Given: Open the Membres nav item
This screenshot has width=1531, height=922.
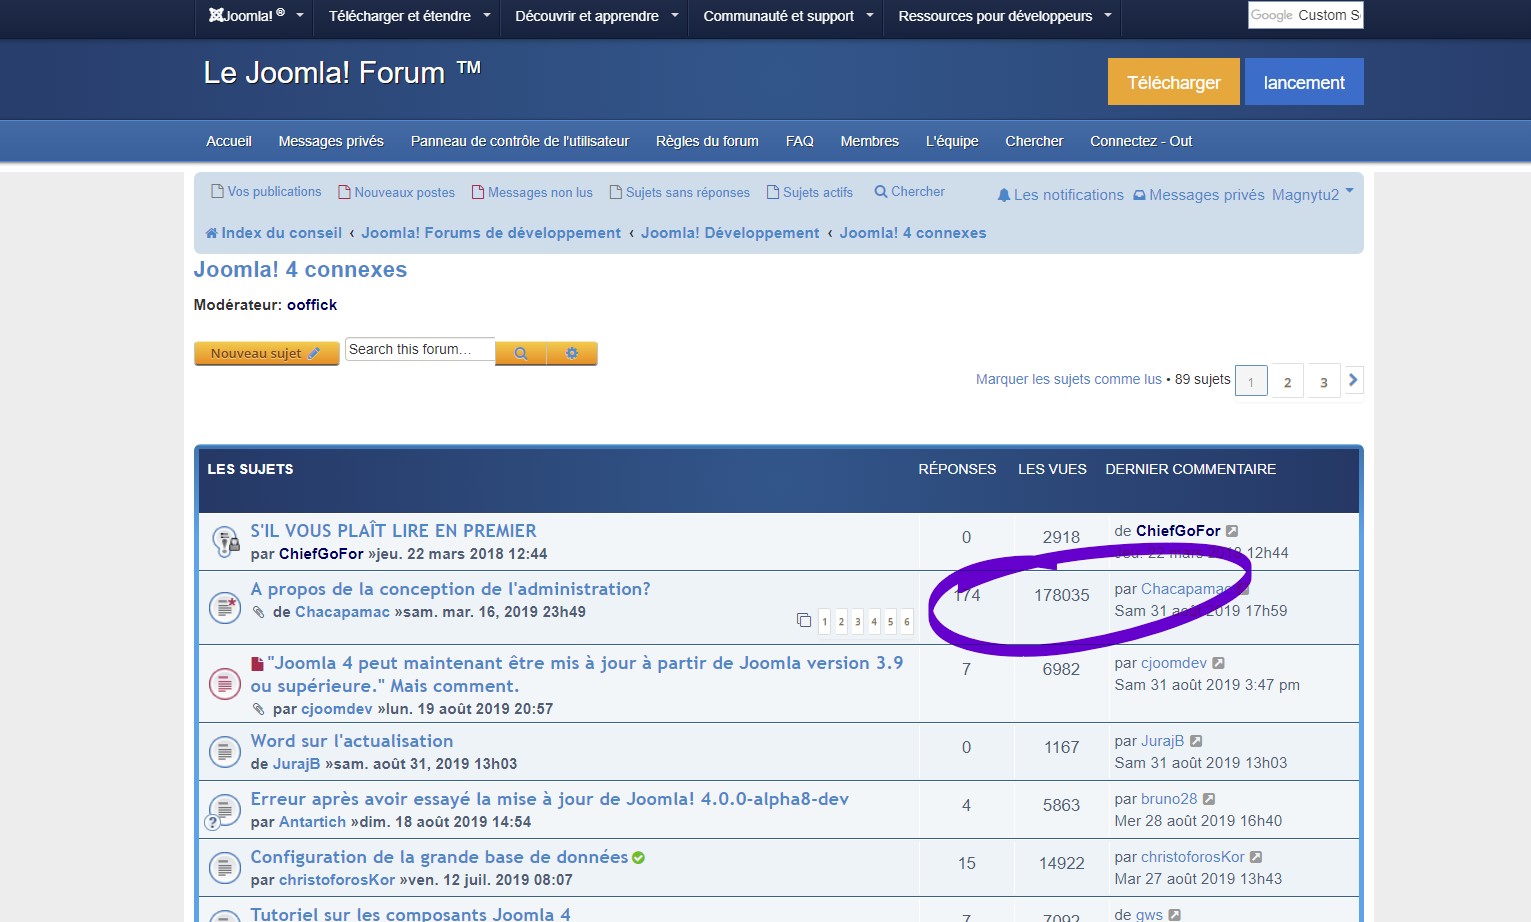Looking at the screenshot, I should [870, 141].
